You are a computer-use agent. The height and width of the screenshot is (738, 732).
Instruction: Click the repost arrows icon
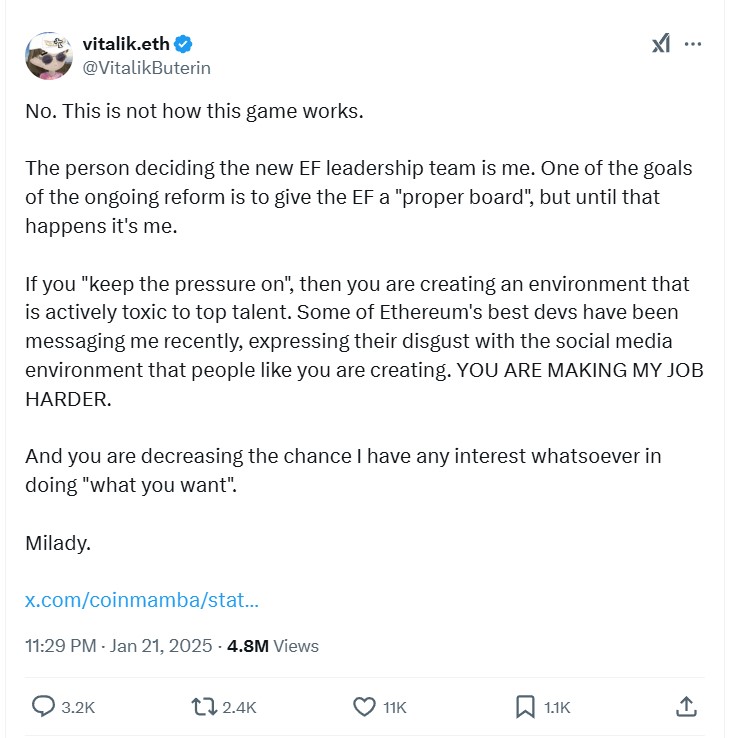204,707
